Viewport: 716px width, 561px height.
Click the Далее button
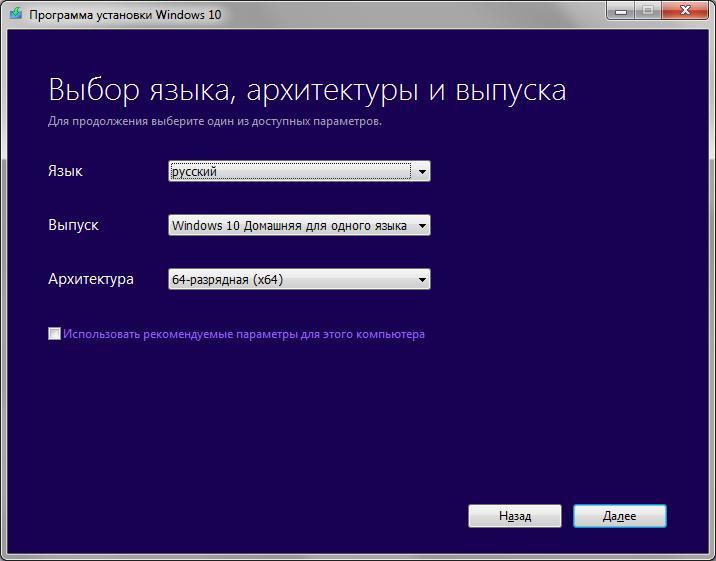(x=620, y=516)
